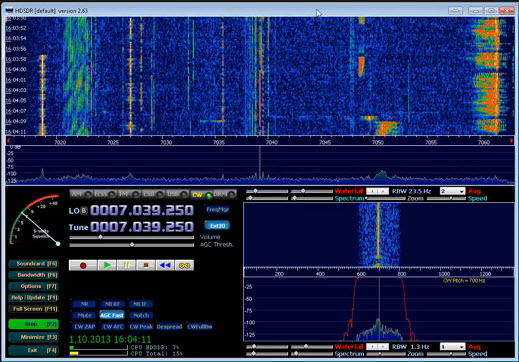This screenshot has width=519, height=362.
Task: Click the lower RBW right stepper arrow
Action: click(383, 347)
